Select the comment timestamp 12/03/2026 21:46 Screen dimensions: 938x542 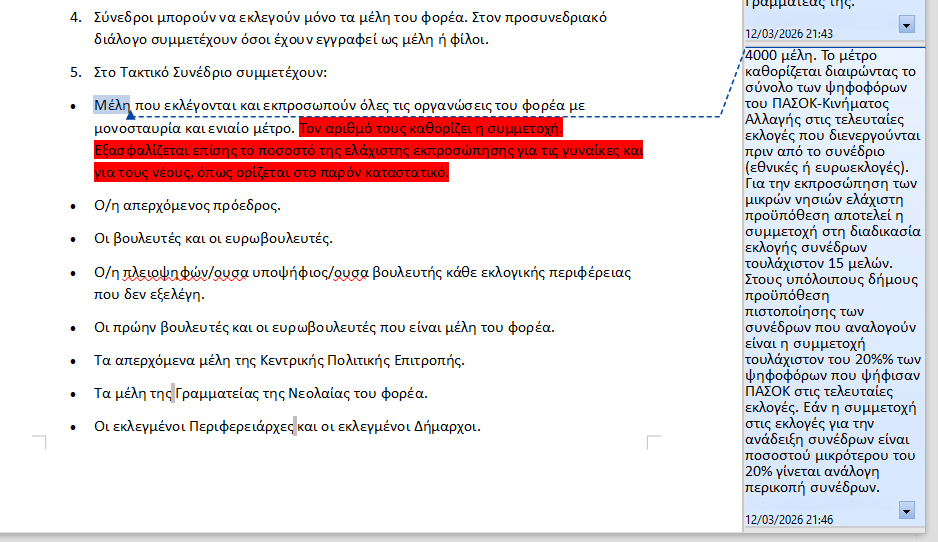tap(789, 520)
